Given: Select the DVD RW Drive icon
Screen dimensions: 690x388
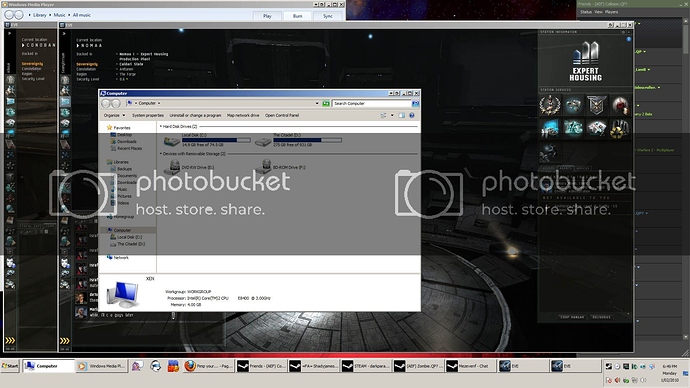Looking at the screenshot, I should (x=174, y=167).
